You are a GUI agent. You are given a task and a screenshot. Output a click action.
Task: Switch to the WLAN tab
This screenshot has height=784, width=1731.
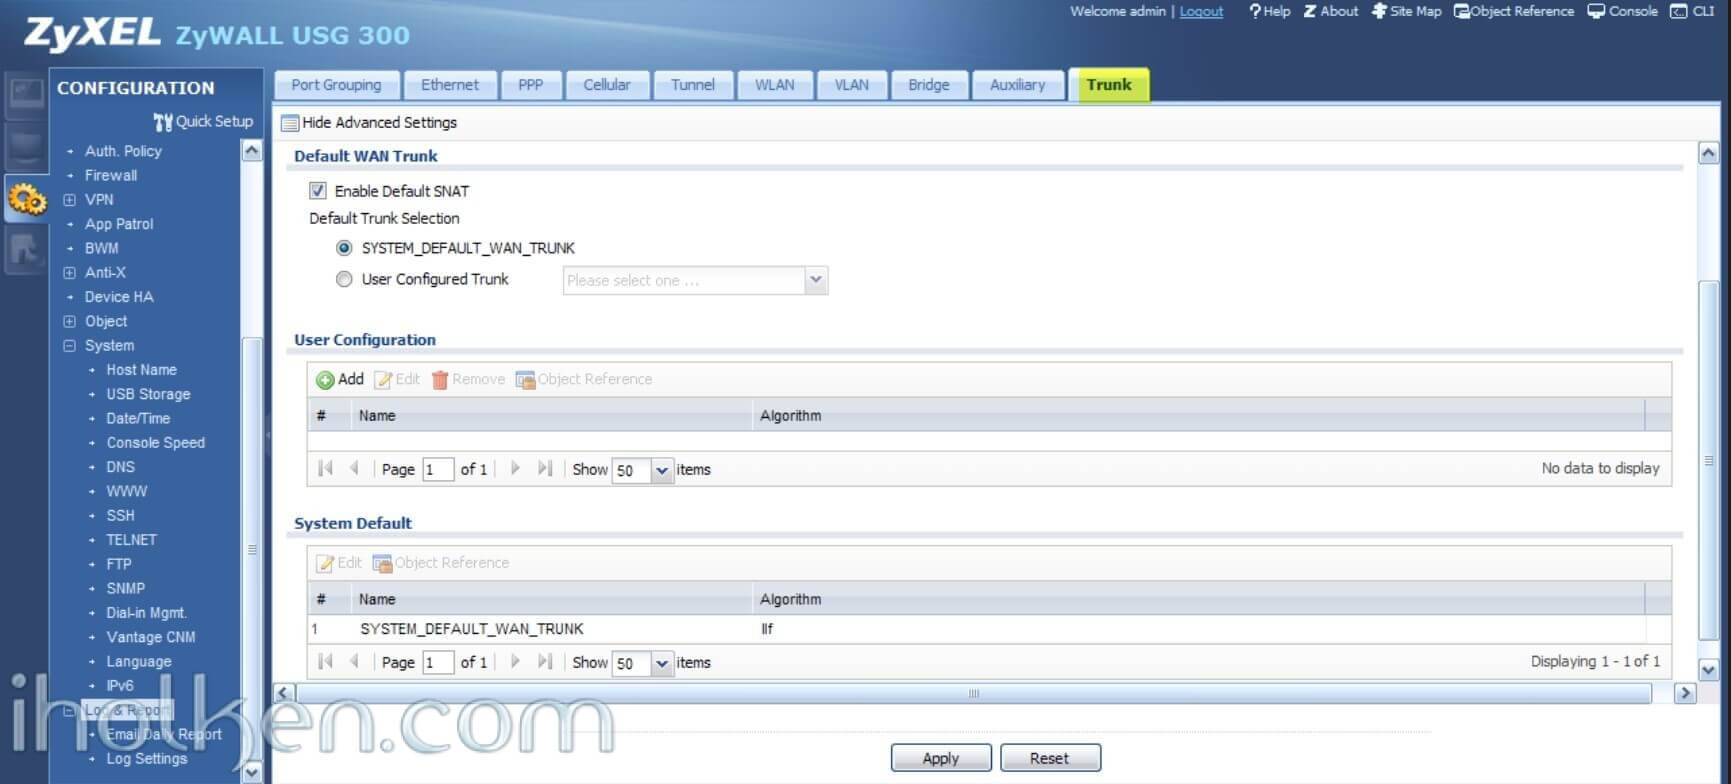[774, 85]
